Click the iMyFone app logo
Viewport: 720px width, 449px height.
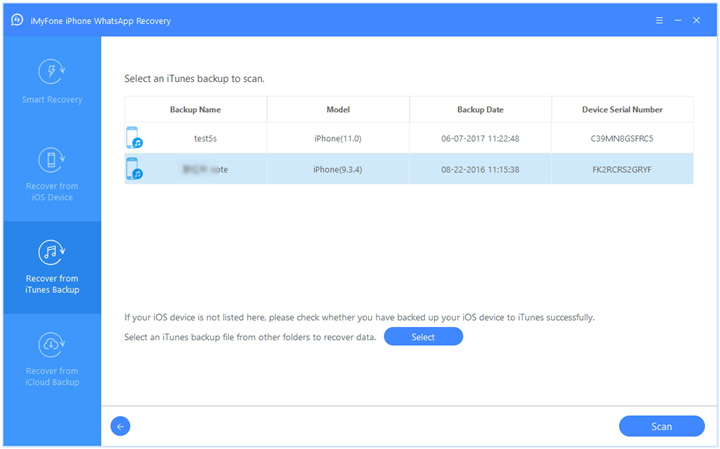[x=17, y=20]
